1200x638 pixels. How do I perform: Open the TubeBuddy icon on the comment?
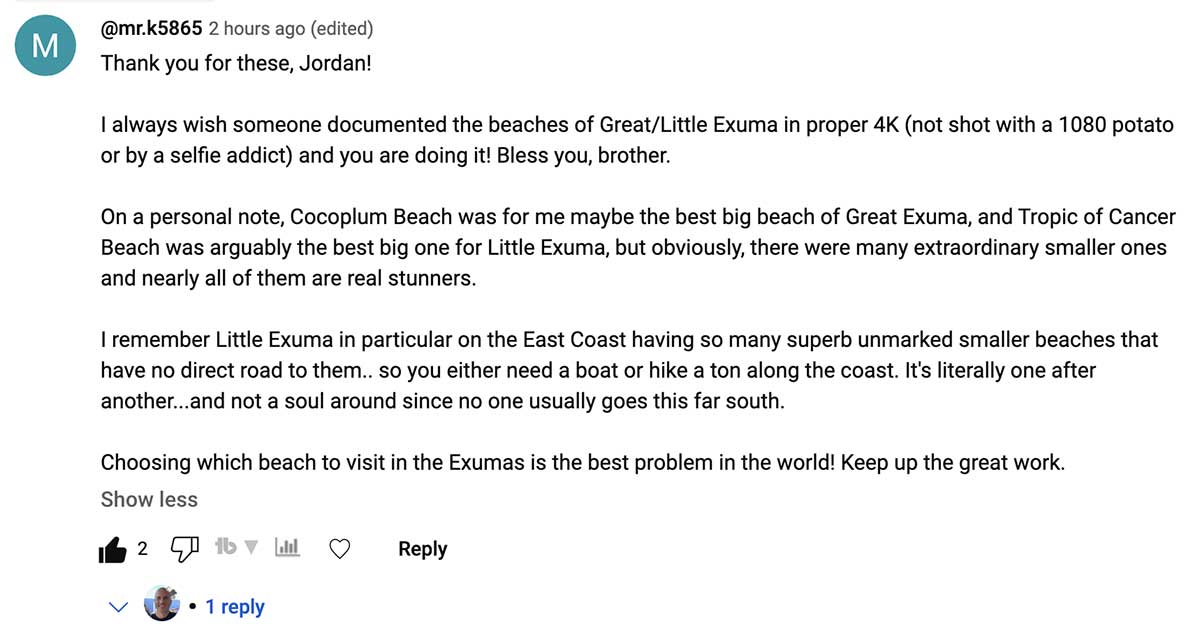(x=226, y=547)
